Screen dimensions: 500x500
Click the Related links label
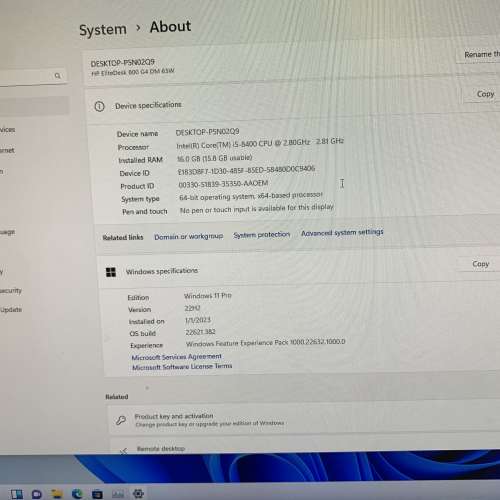pyautogui.click(x=123, y=238)
